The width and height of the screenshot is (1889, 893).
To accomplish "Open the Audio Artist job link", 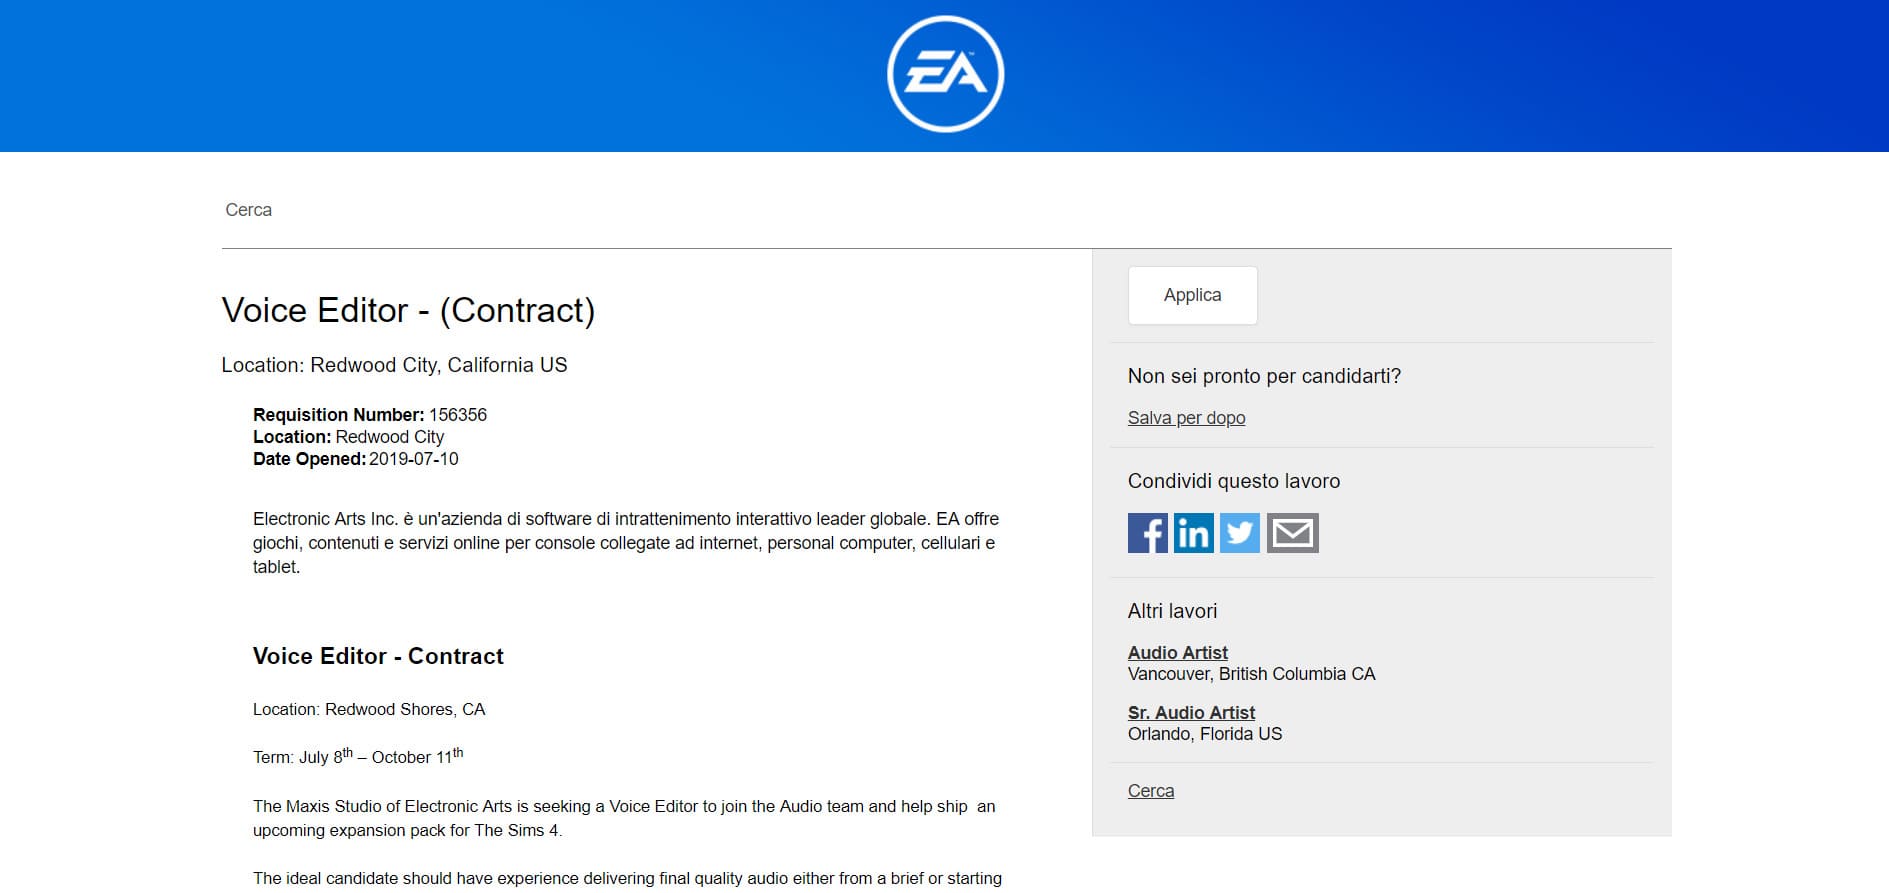I will (x=1177, y=653).
